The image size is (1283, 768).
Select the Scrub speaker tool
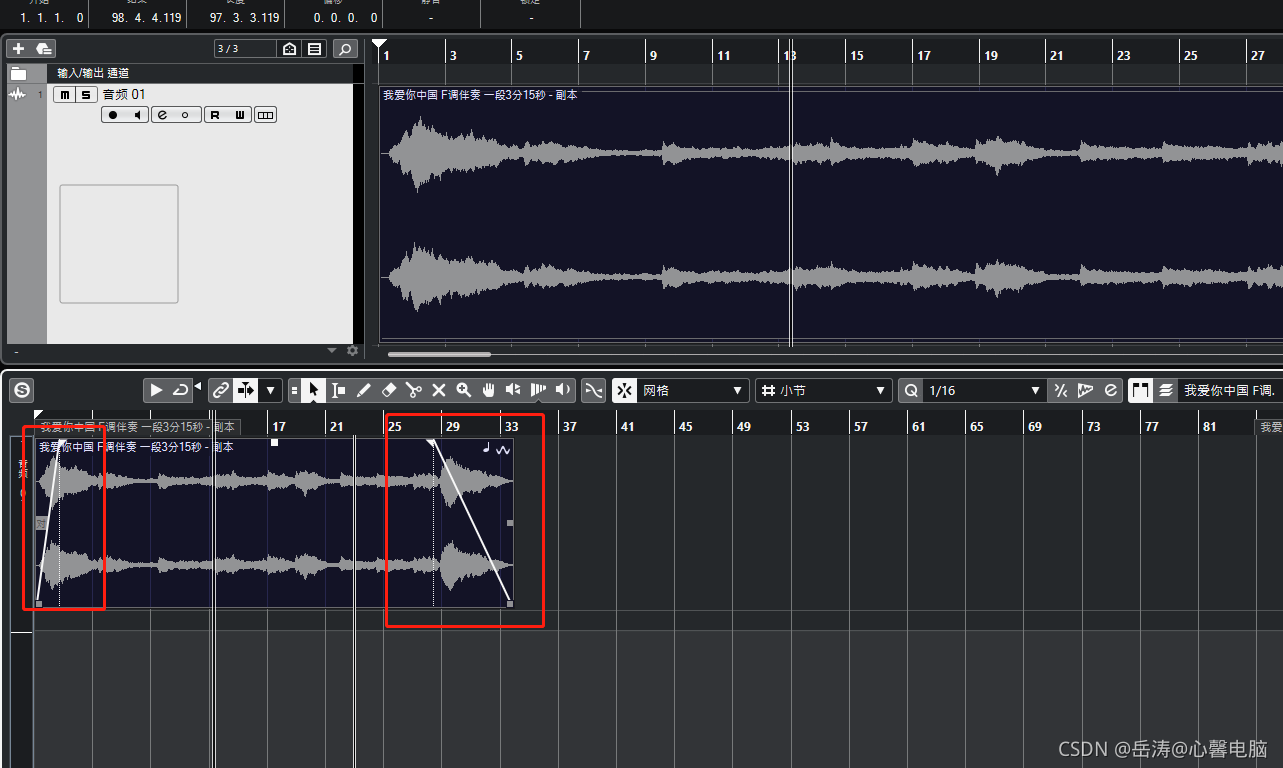pyautogui.click(x=514, y=390)
